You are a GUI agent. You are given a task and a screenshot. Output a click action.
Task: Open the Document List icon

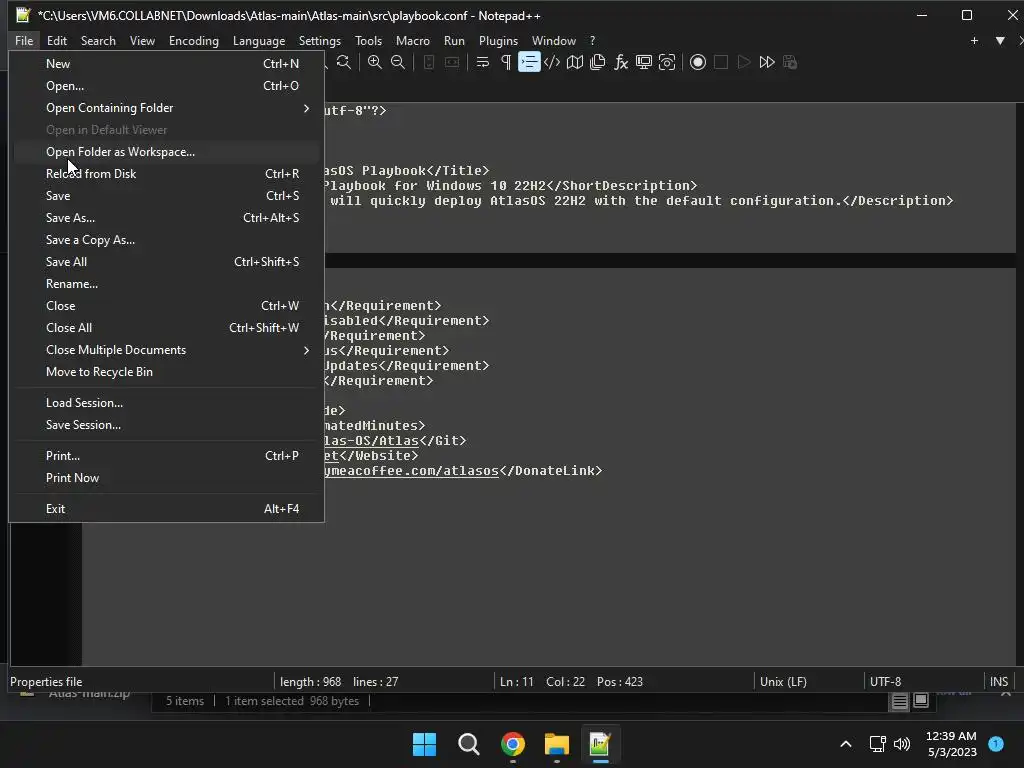point(598,62)
